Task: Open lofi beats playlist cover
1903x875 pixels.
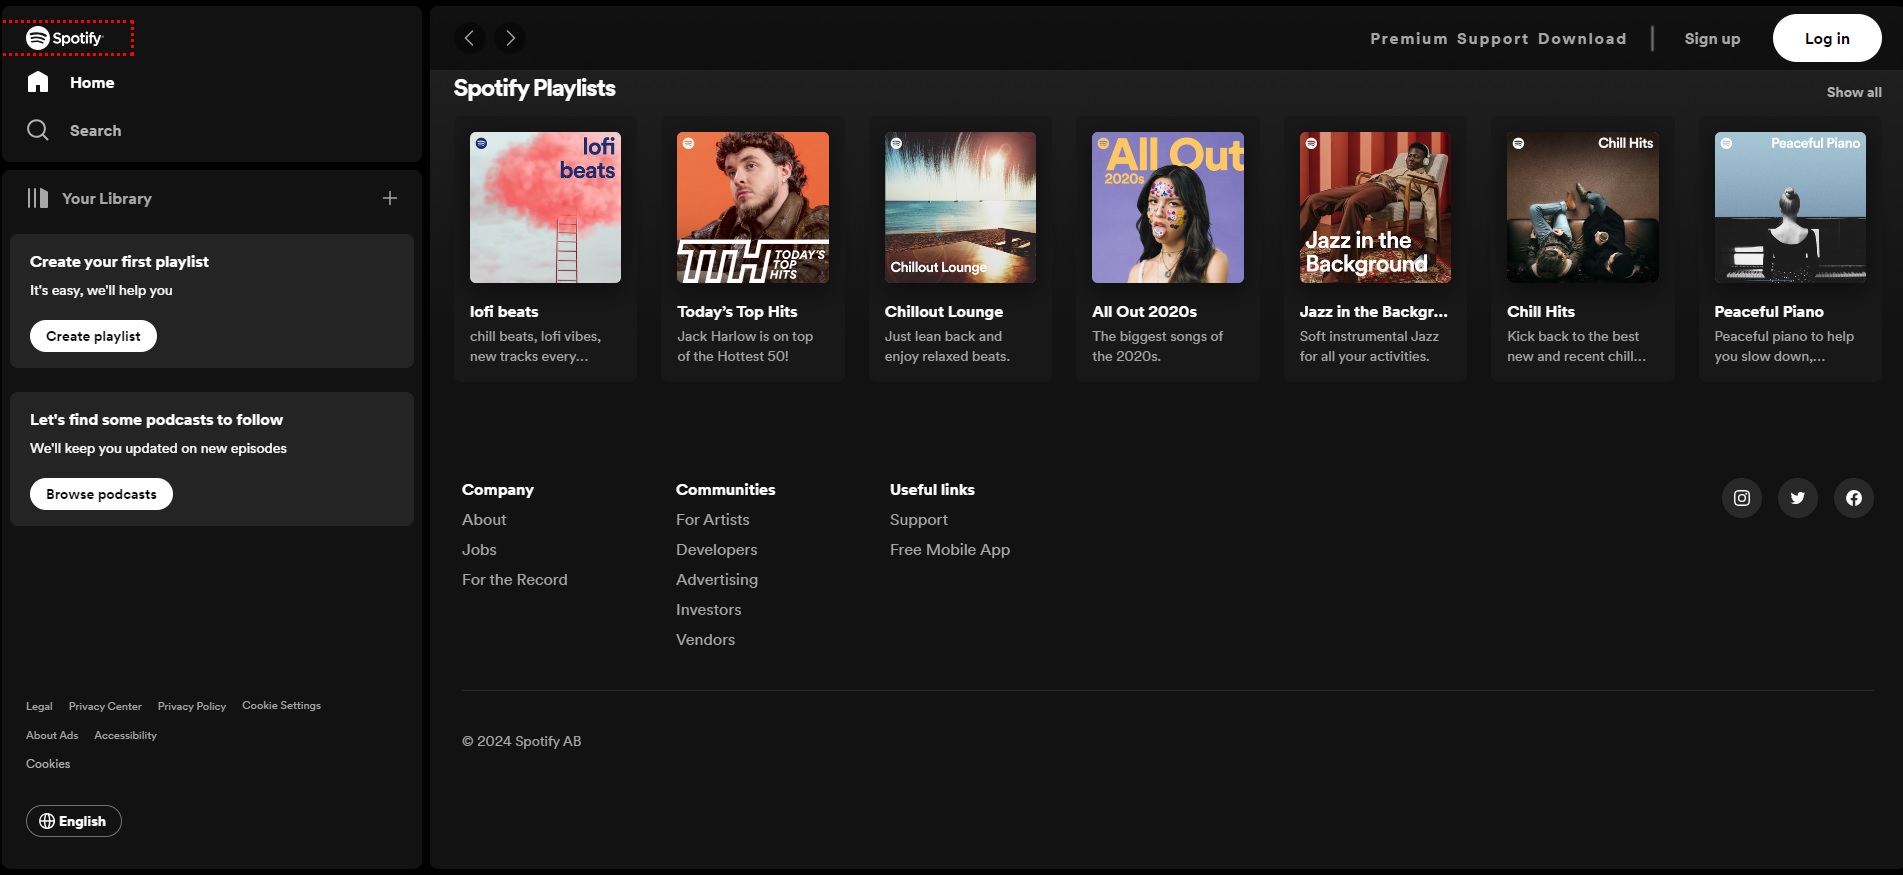Action: [545, 207]
